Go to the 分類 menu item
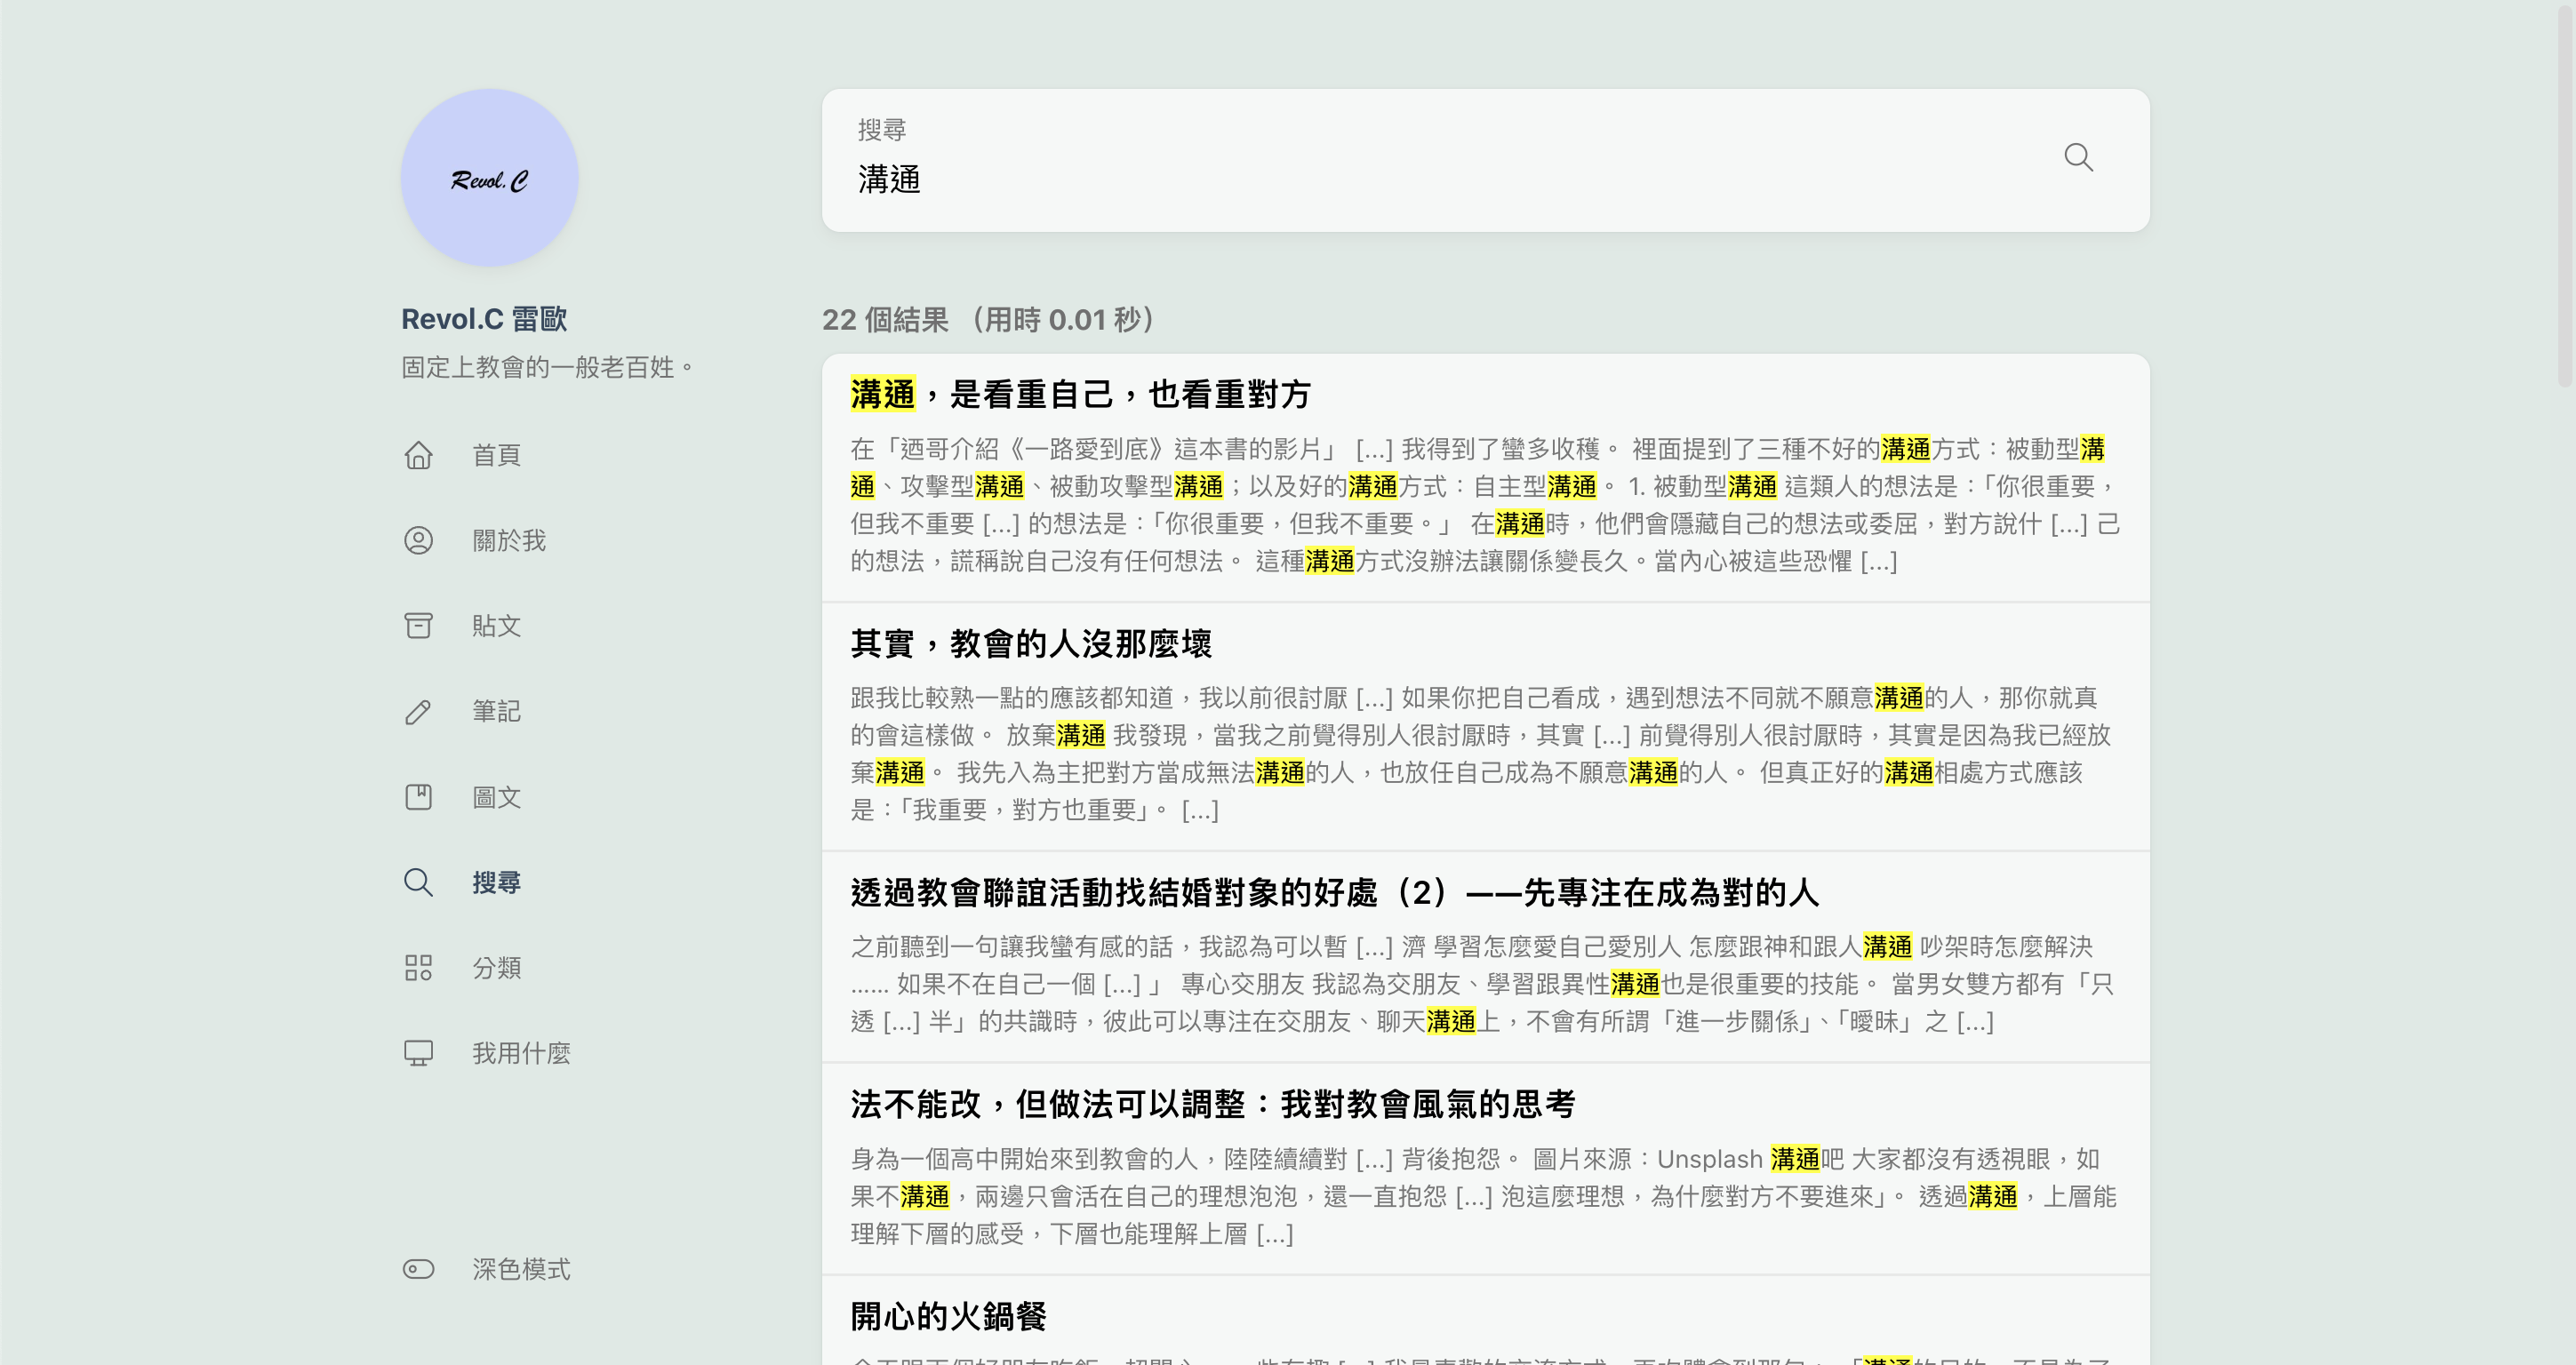Viewport: 2576px width, 1365px height. 496,968
